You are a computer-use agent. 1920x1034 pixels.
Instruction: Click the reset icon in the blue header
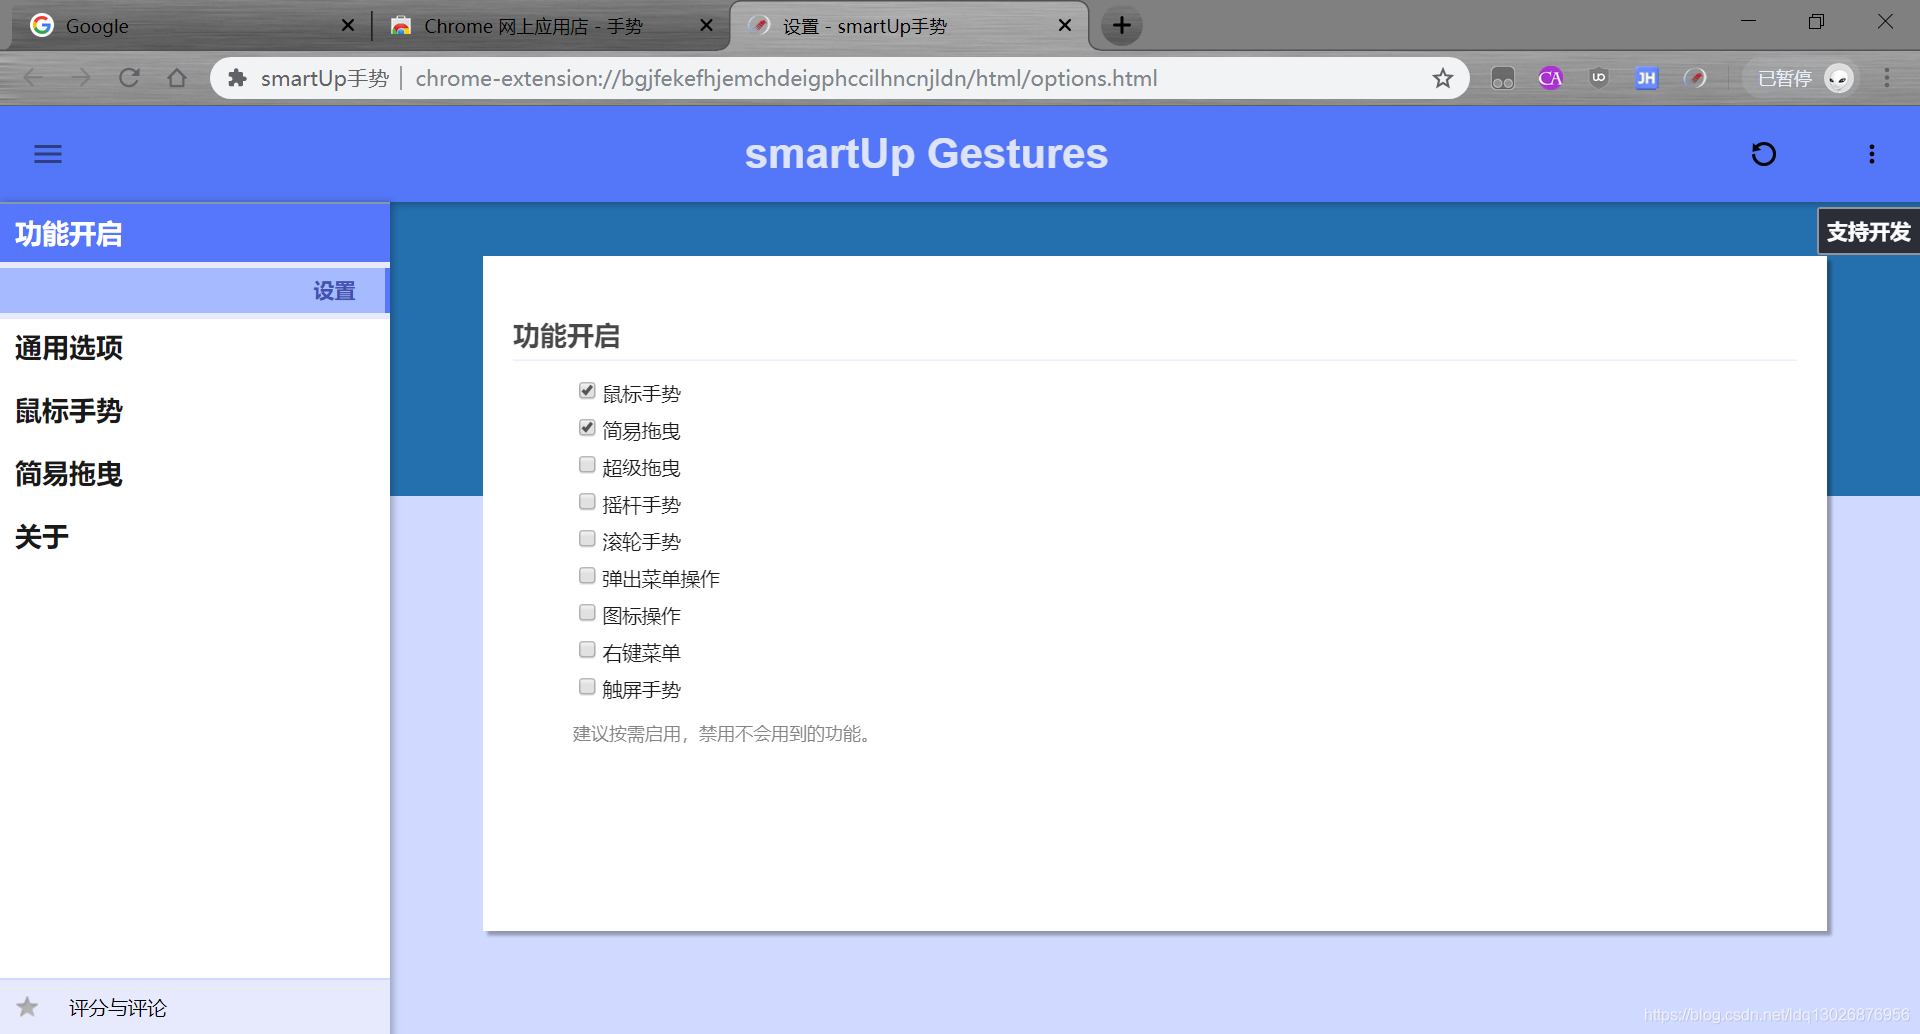(1764, 153)
